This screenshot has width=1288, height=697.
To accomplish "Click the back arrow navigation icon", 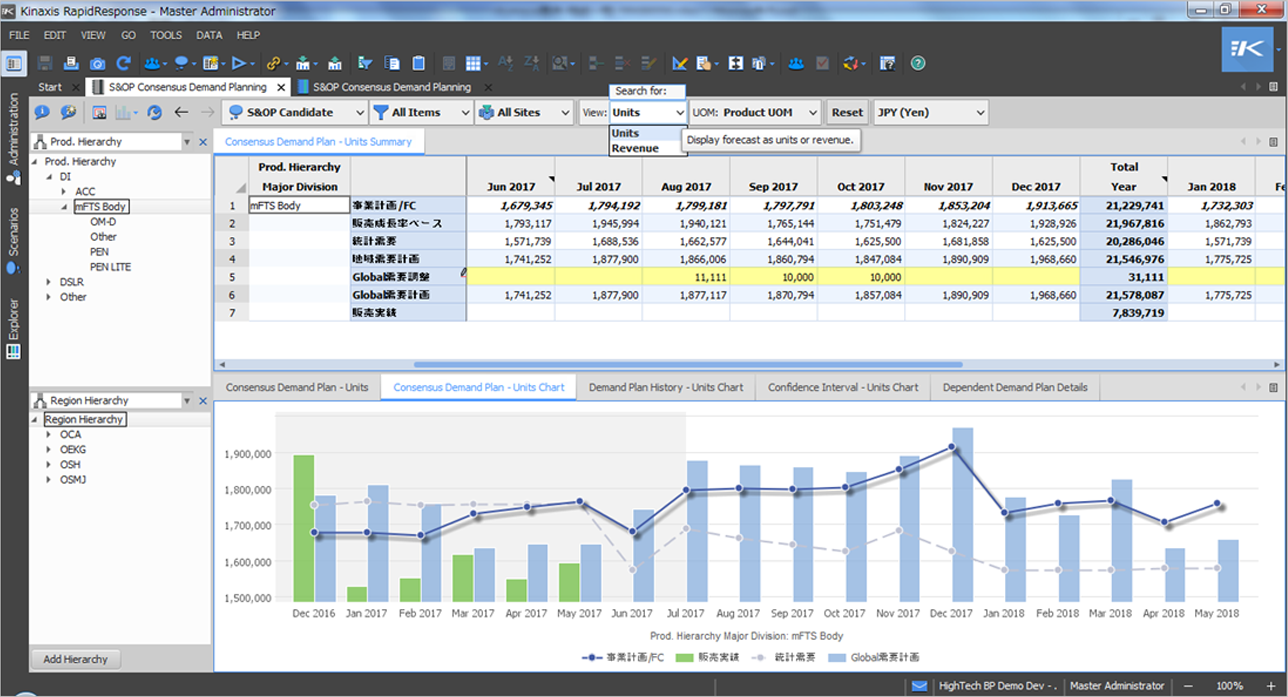I will tap(181, 113).
